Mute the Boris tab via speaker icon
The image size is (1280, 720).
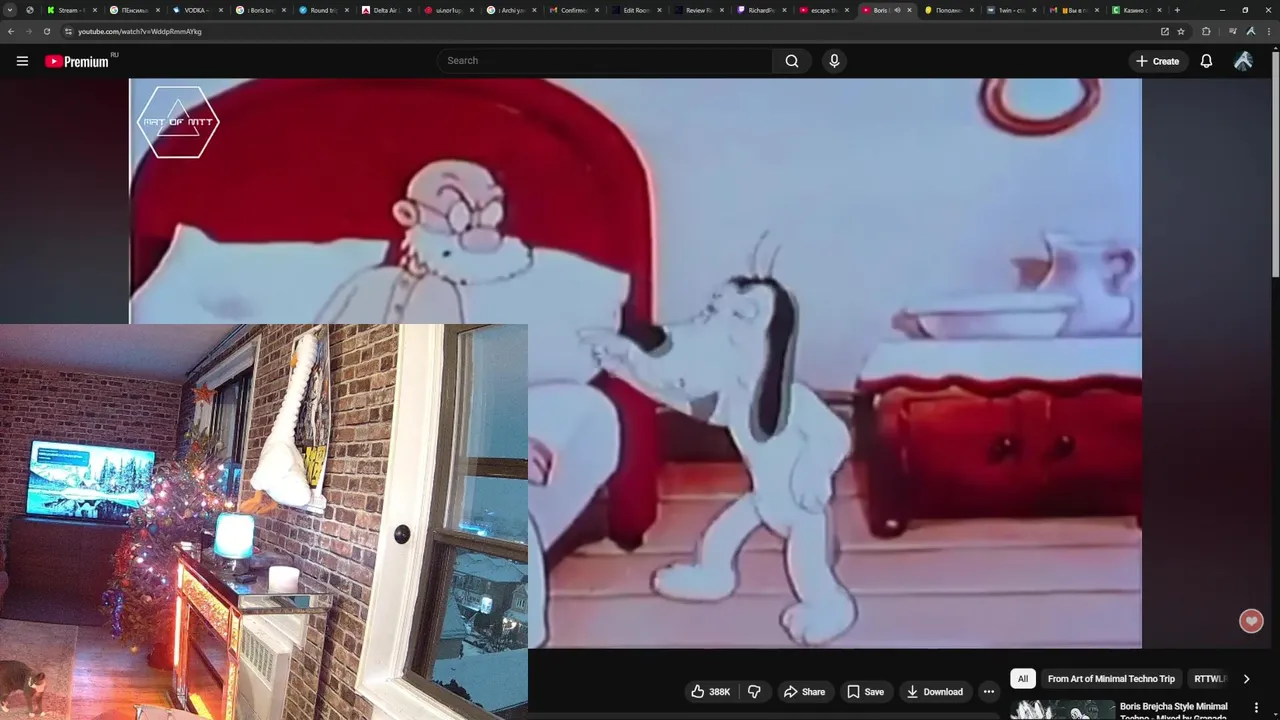coord(897,10)
